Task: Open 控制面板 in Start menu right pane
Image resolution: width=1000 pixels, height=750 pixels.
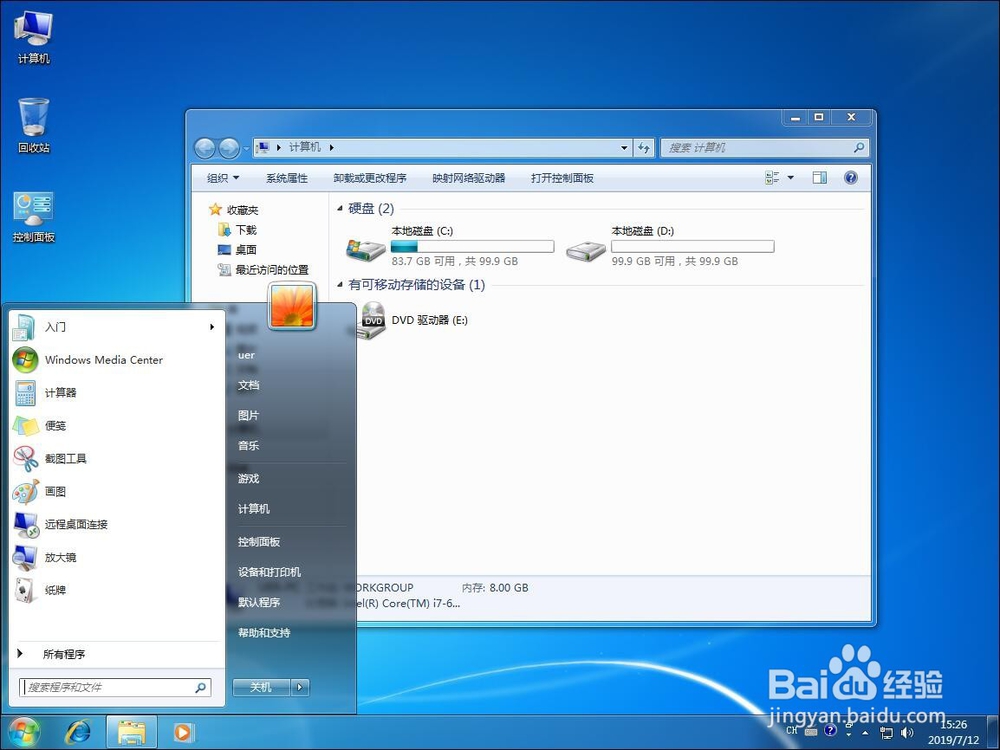Action: (x=259, y=542)
